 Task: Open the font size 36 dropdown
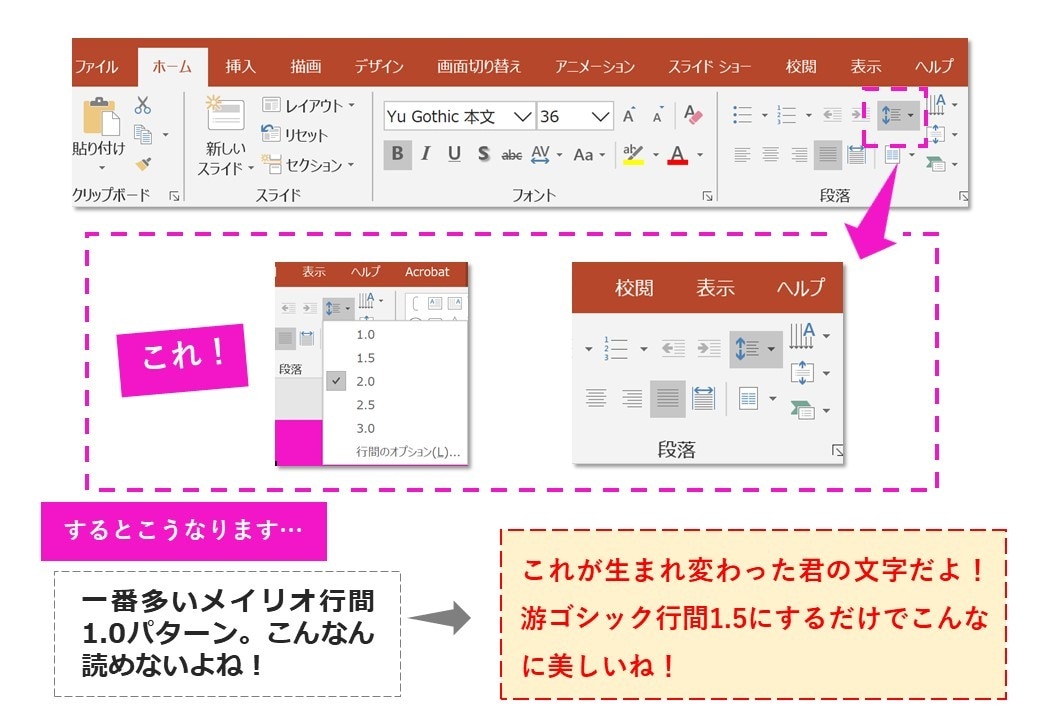[600, 117]
